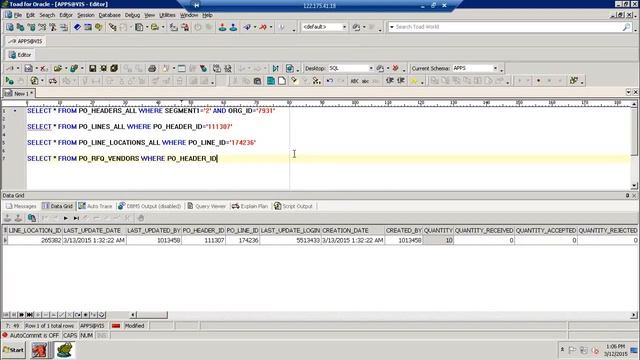Screen dimensions: 640x360
Task: Click the PO_HEADER_ID column header
Action: coord(203,231)
